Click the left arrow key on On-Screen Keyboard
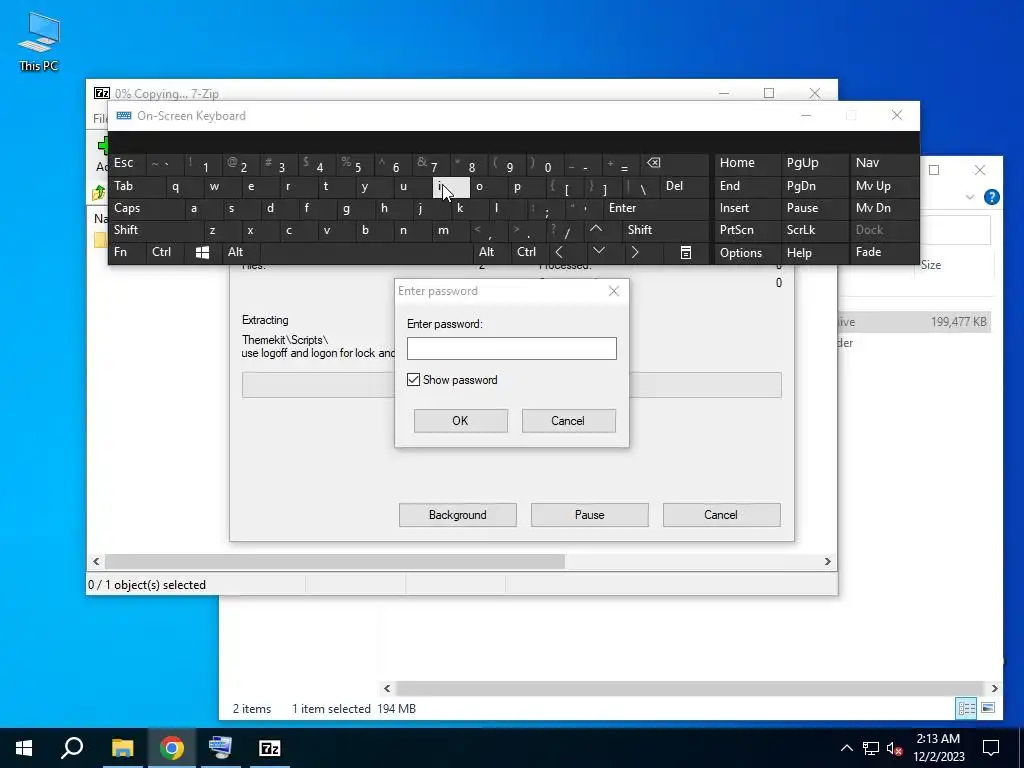Viewport: 1024px width, 768px height. [x=560, y=253]
